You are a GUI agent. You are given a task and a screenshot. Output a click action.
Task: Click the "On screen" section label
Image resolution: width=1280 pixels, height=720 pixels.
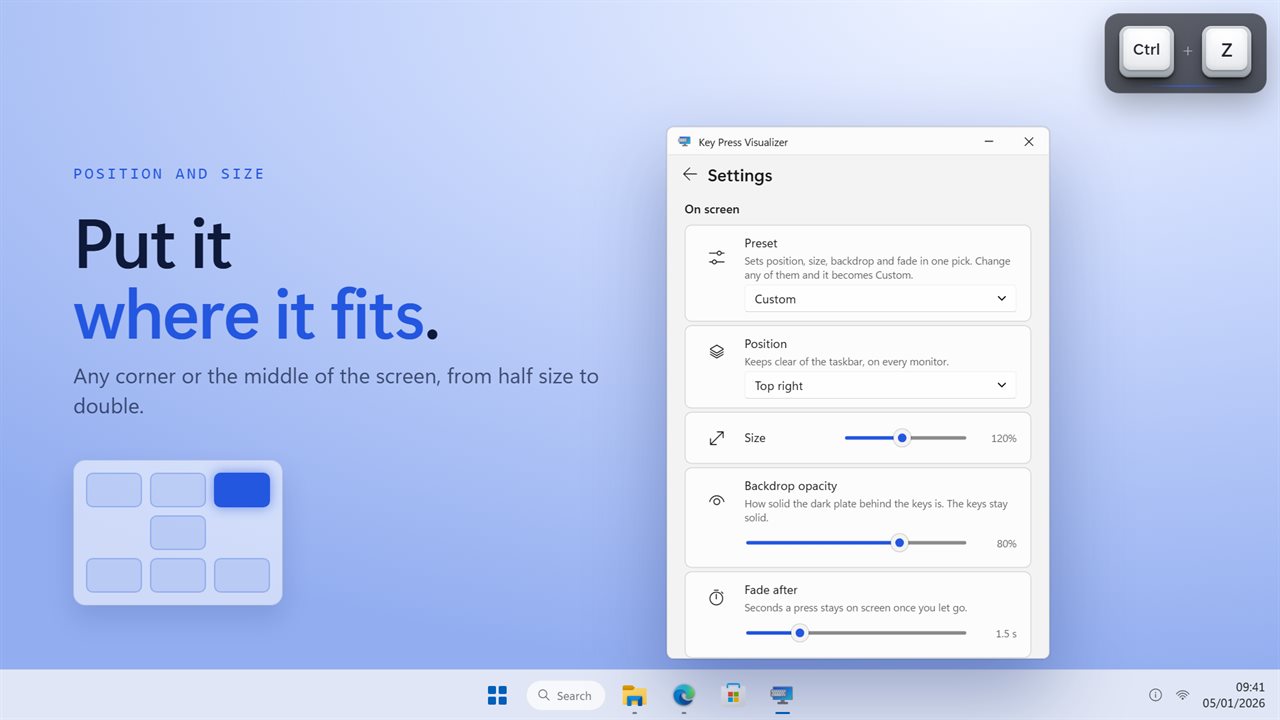tap(712, 209)
